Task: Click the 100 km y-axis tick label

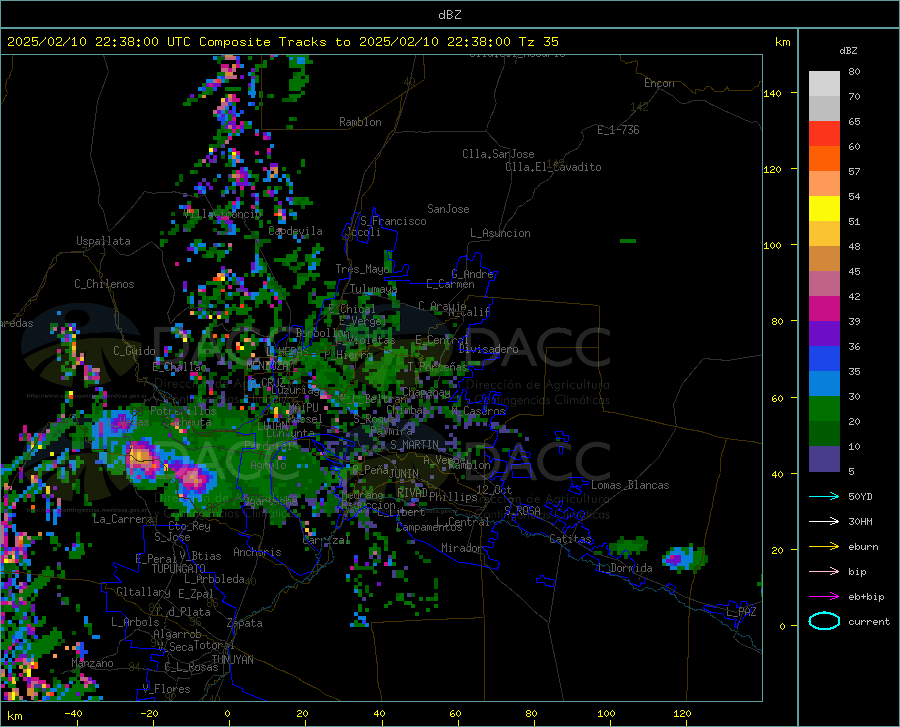Action: click(773, 245)
